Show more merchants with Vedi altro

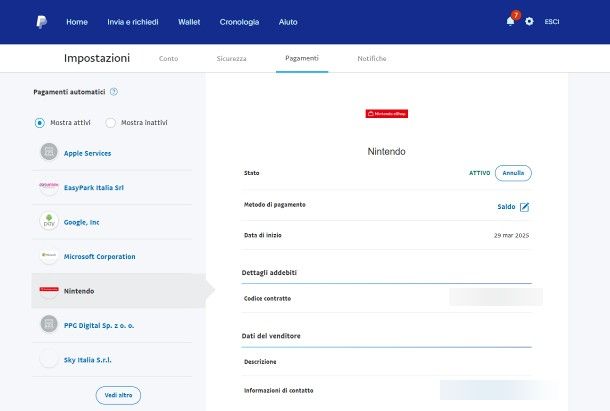[x=118, y=395]
